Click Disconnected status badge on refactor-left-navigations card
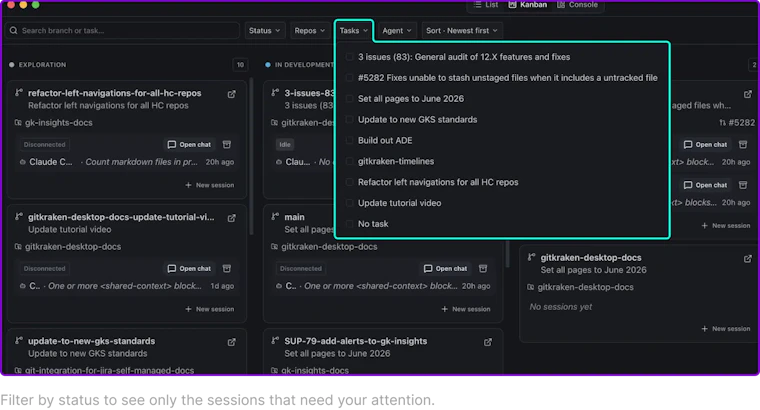 [x=45, y=144]
